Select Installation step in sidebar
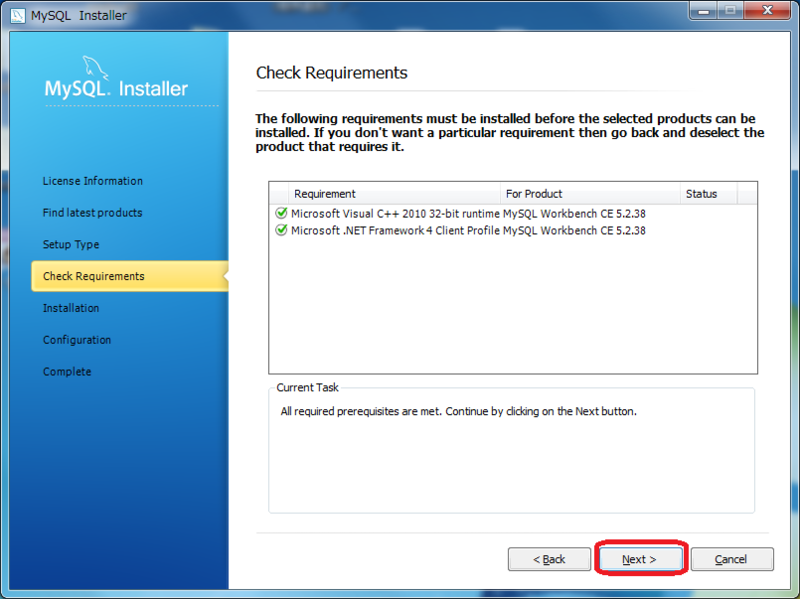The width and height of the screenshot is (800, 599). click(71, 308)
